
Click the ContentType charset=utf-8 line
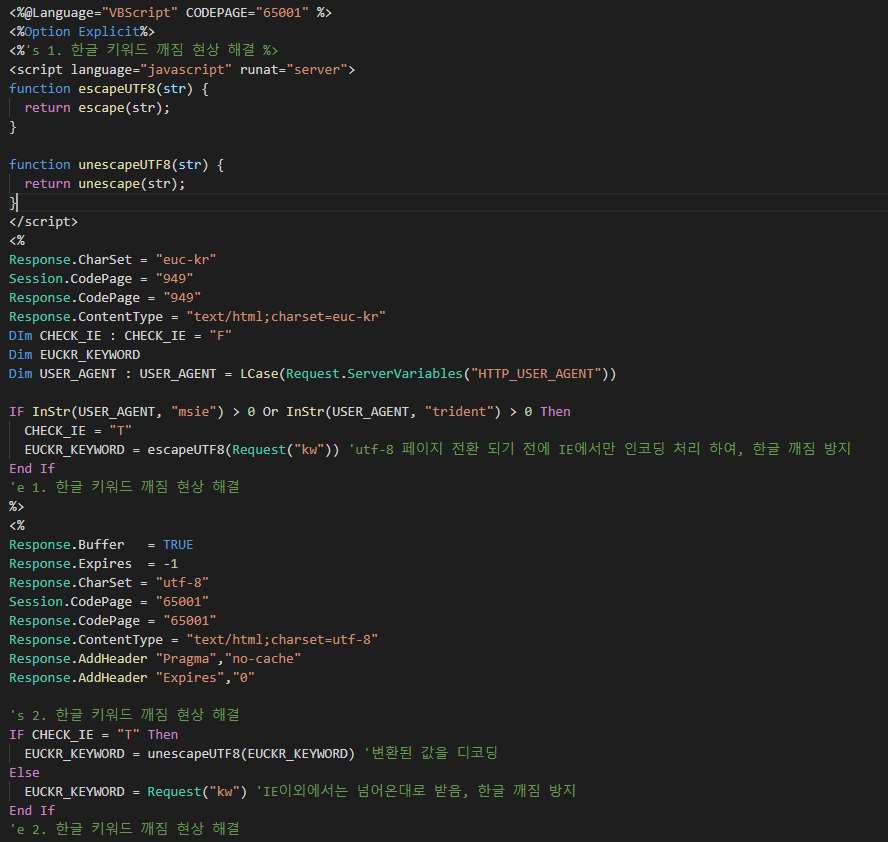coord(193,640)
